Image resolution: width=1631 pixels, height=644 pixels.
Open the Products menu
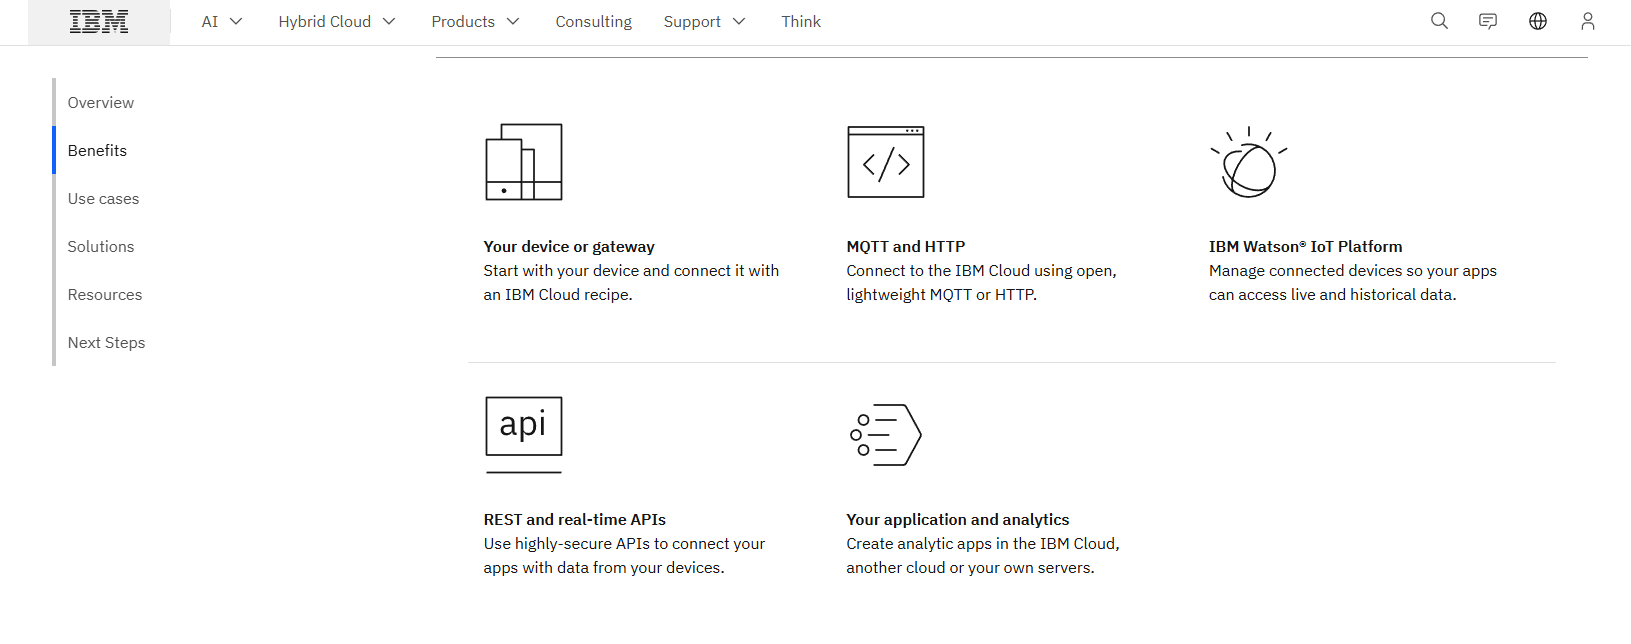point(476,22)
